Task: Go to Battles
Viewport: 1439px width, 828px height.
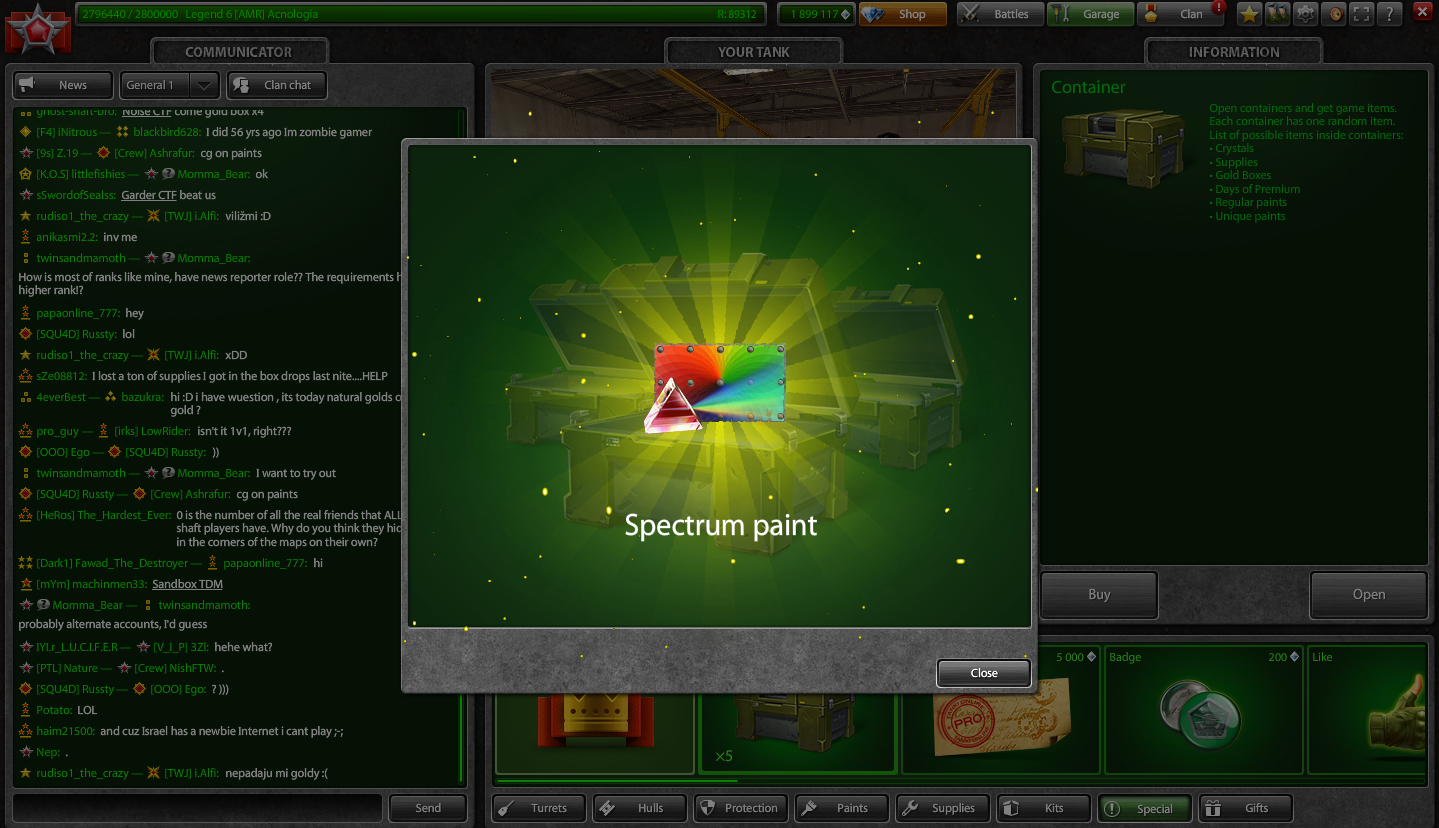Action: (1000, 14)
